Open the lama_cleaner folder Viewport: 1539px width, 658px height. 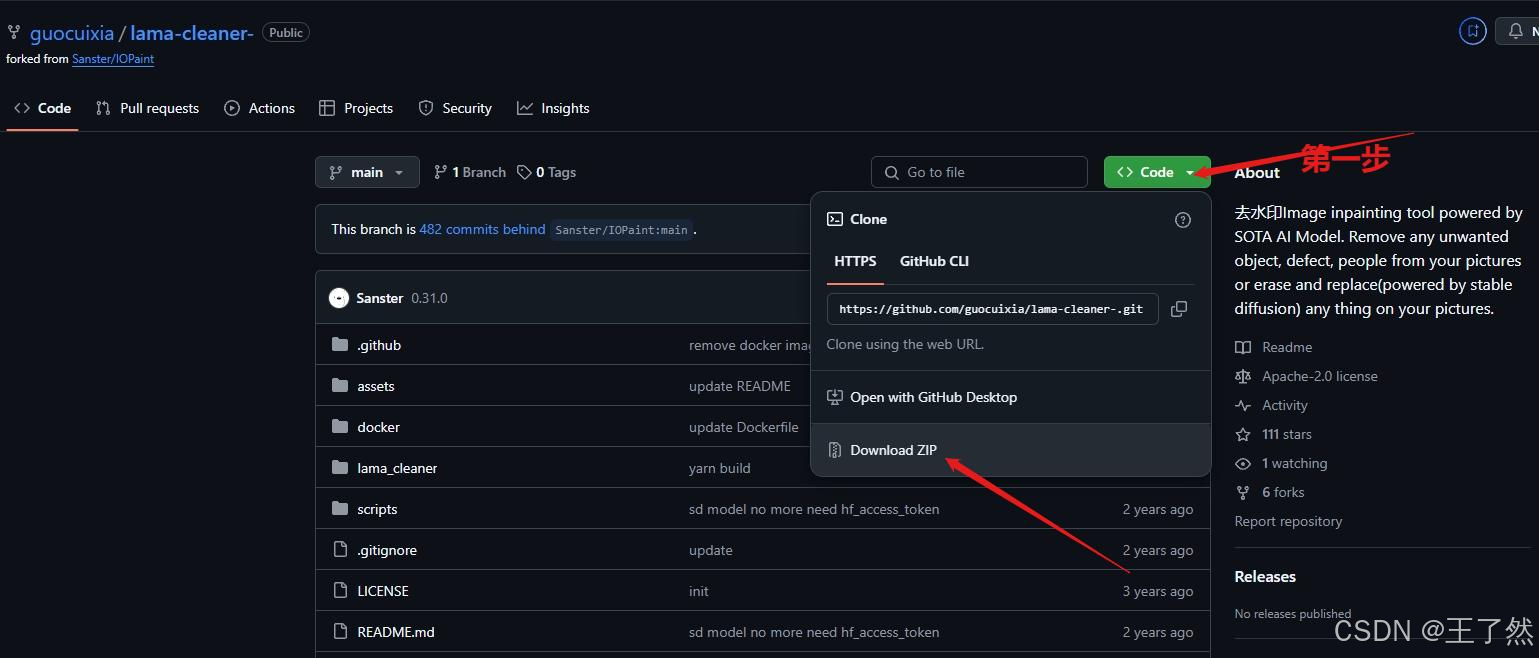click(397, 468)
